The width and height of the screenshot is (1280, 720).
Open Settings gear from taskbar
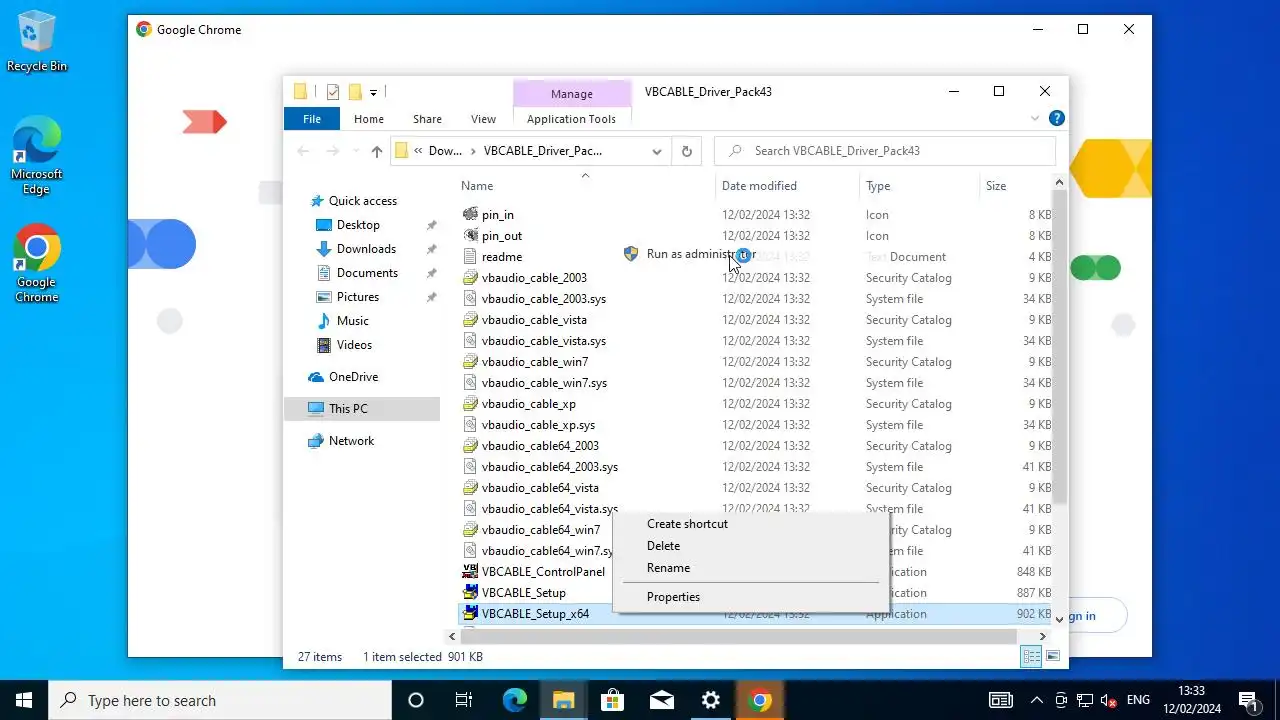(710, 700)
